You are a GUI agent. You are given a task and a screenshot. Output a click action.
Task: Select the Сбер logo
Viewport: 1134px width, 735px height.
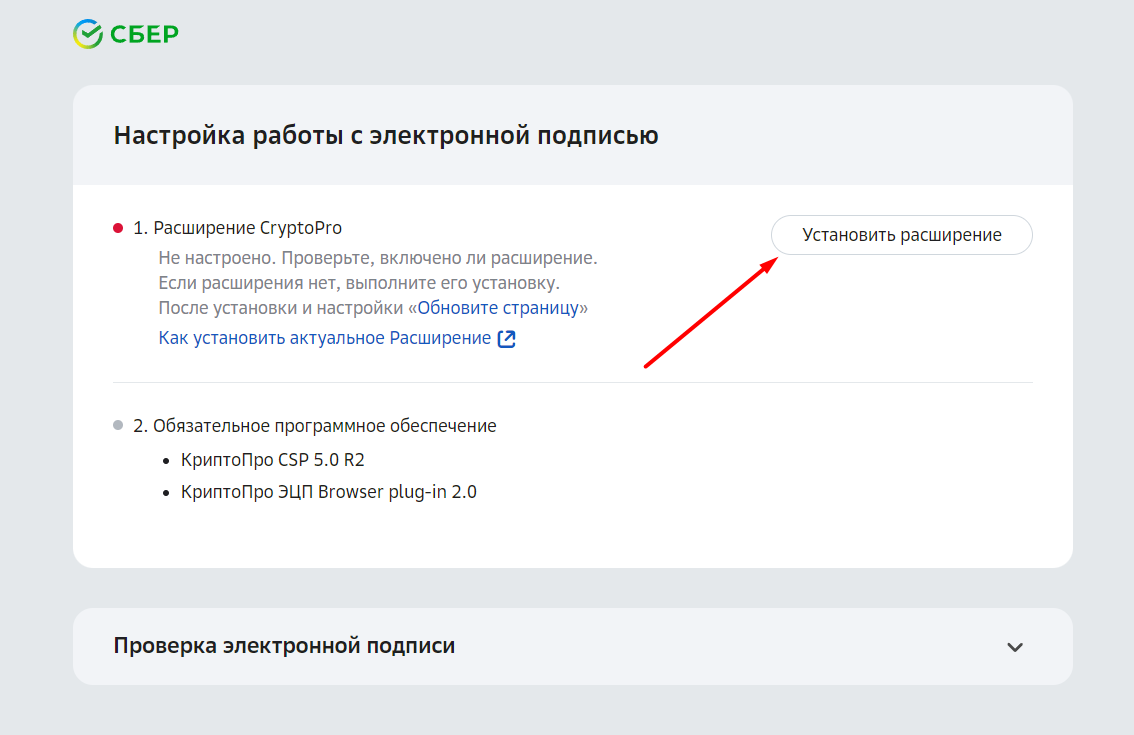[x=125, y=32]
